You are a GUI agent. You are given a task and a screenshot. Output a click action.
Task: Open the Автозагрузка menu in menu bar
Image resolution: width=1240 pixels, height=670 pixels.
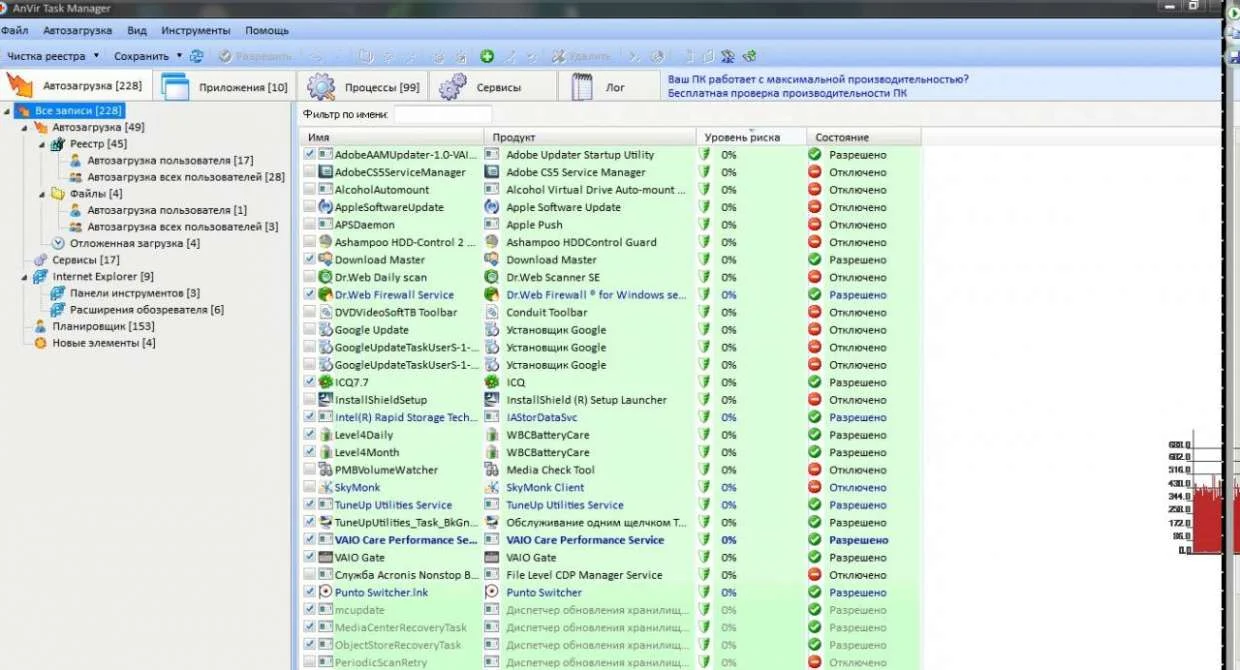click(77, 31)
